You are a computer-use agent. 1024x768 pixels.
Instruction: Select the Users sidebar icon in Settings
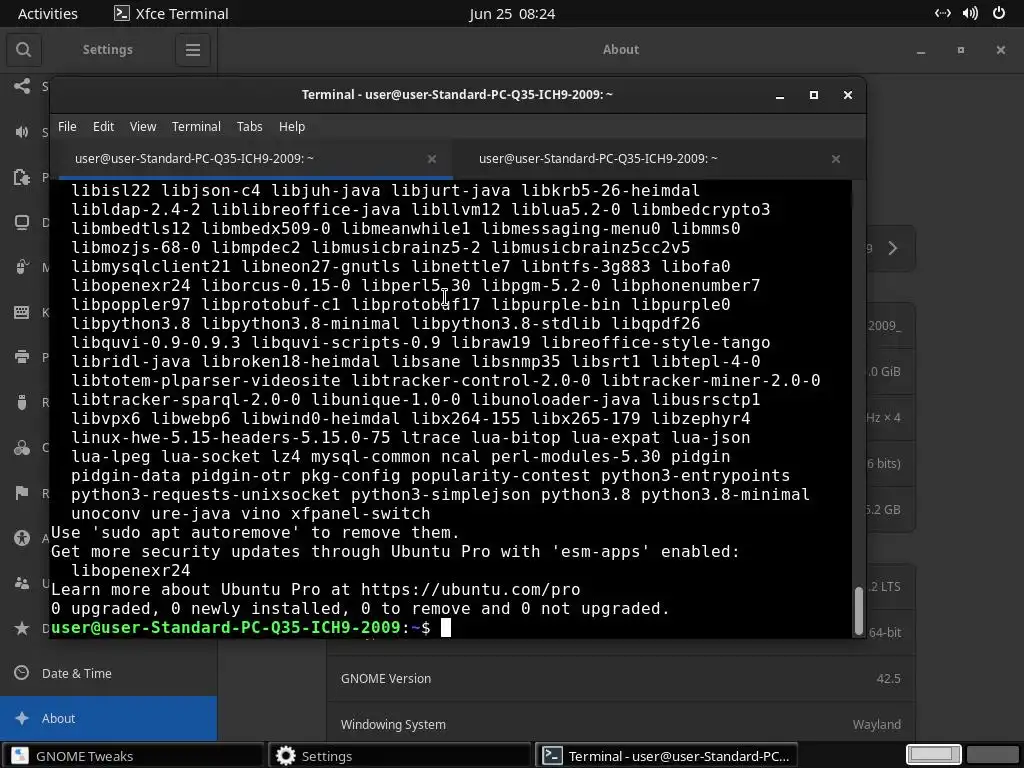pyautogui.click(x=22, y=583)
